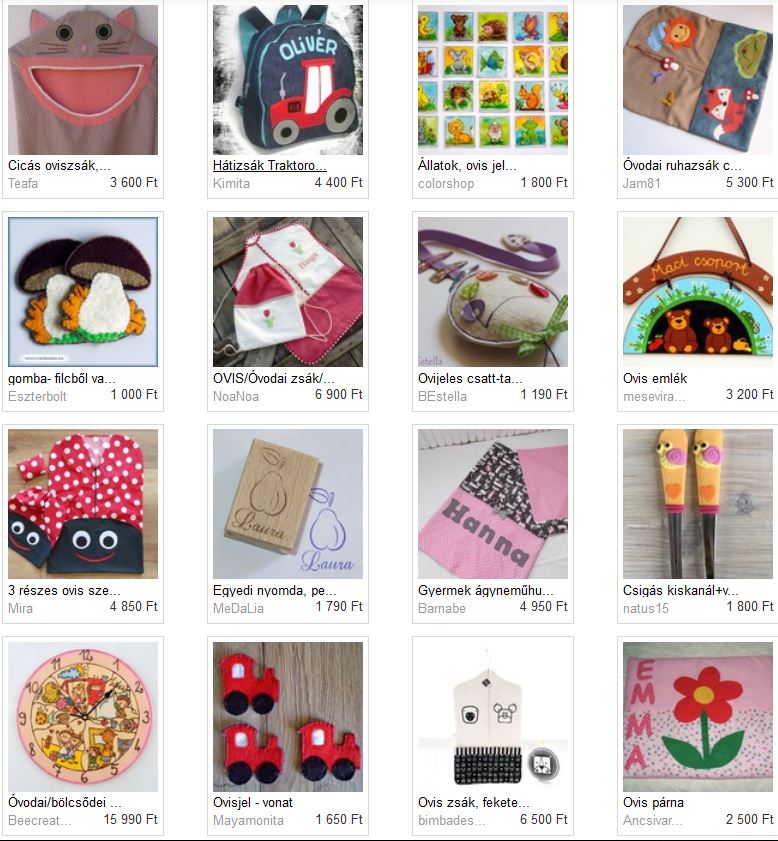The image size is (778, 841).
Task: Open the cat bag product photo
Action: 83,80
